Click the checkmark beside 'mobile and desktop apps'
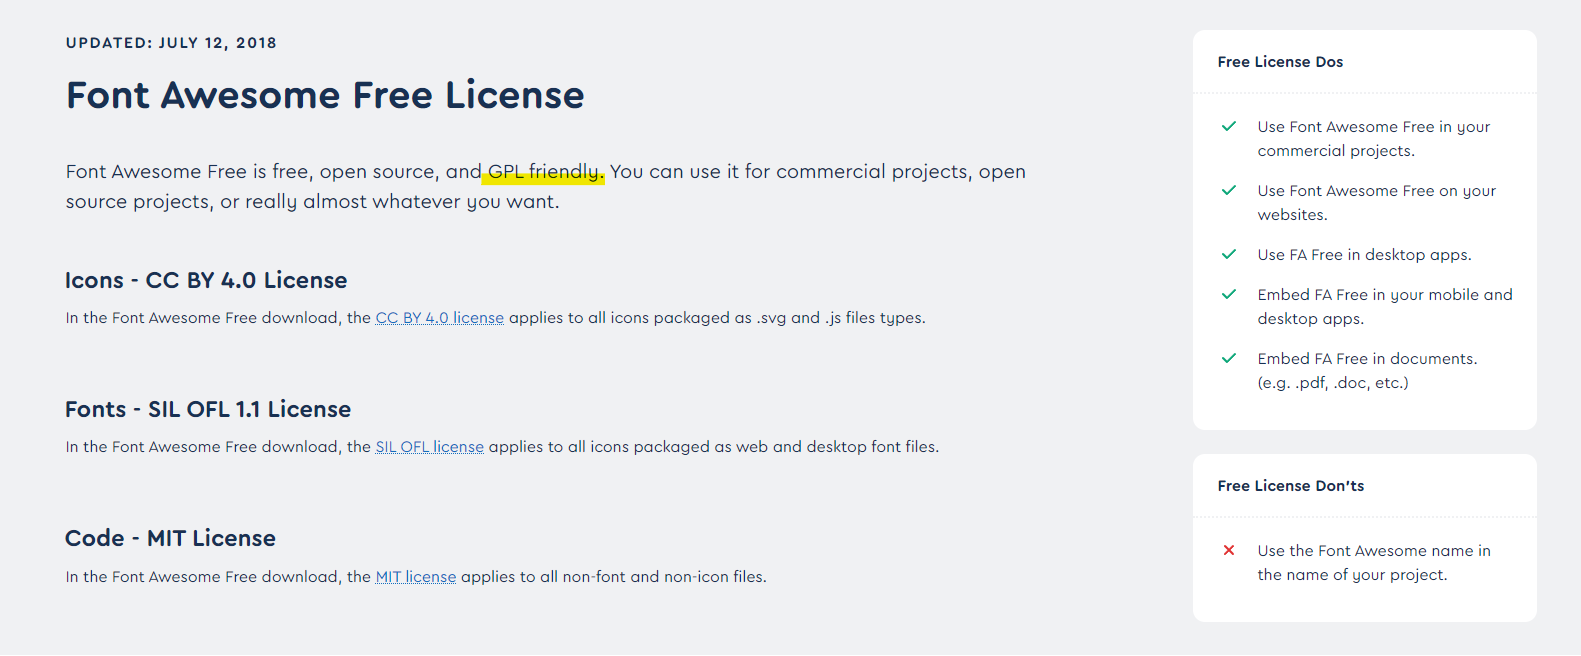Image resolution: width=1581 pixels, height=656 pixels. click(x=1229, y=294)
